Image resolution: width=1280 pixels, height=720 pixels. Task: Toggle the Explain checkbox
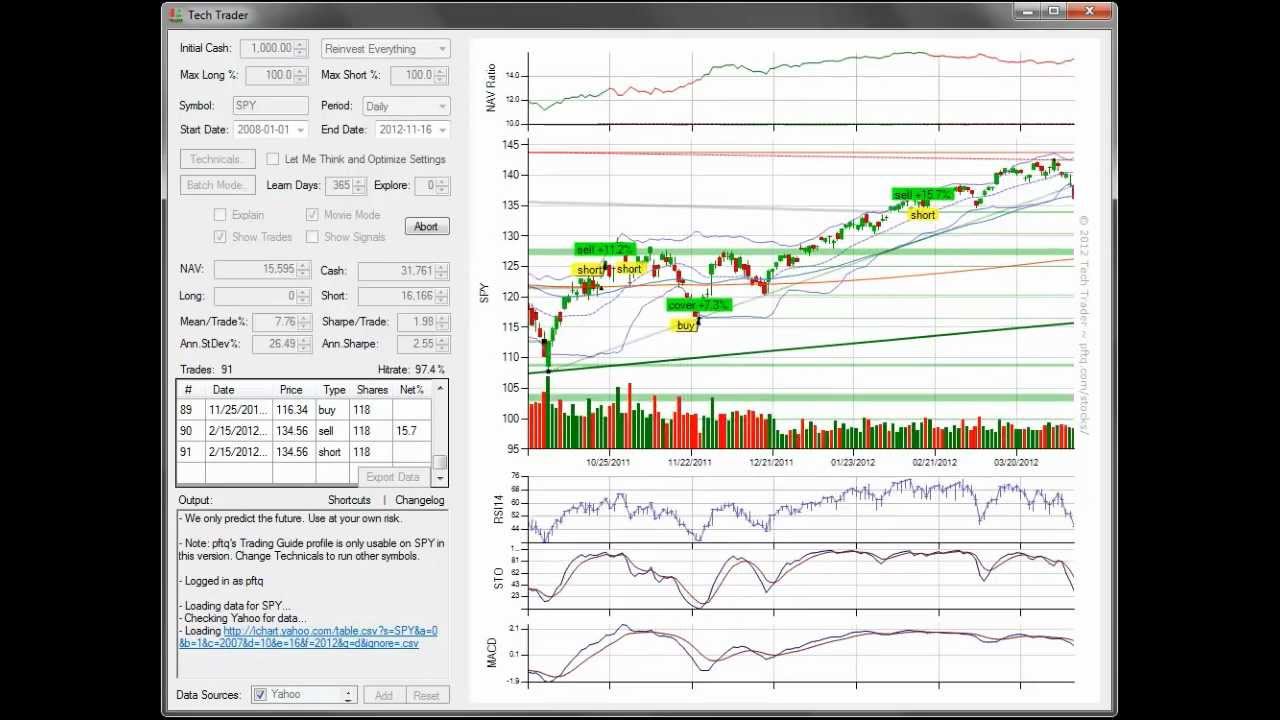coord(220,215)
